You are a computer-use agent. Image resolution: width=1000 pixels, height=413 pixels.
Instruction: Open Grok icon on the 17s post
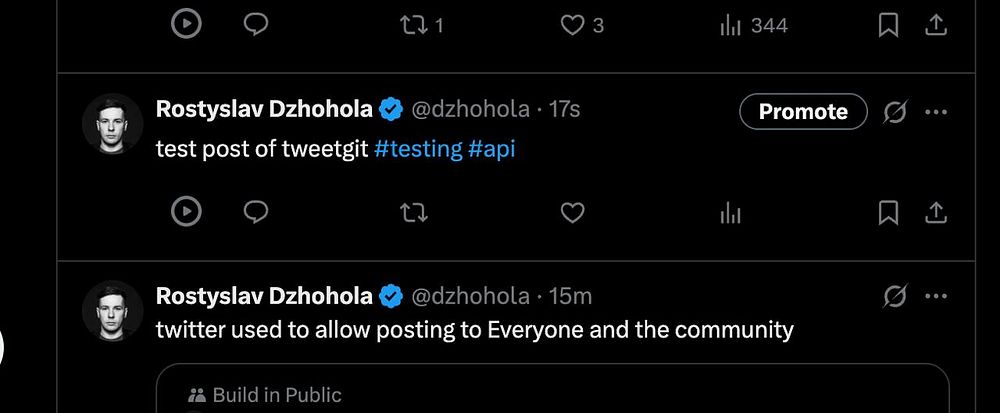[894, 112]
